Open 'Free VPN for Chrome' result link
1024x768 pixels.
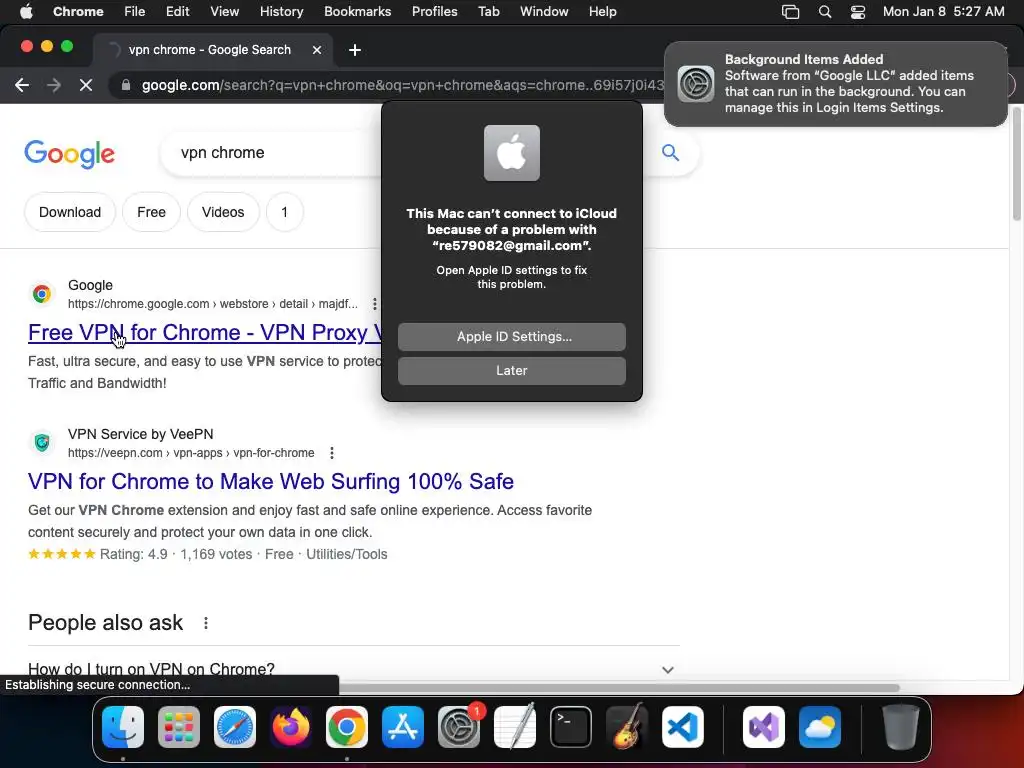click(204, 332)
